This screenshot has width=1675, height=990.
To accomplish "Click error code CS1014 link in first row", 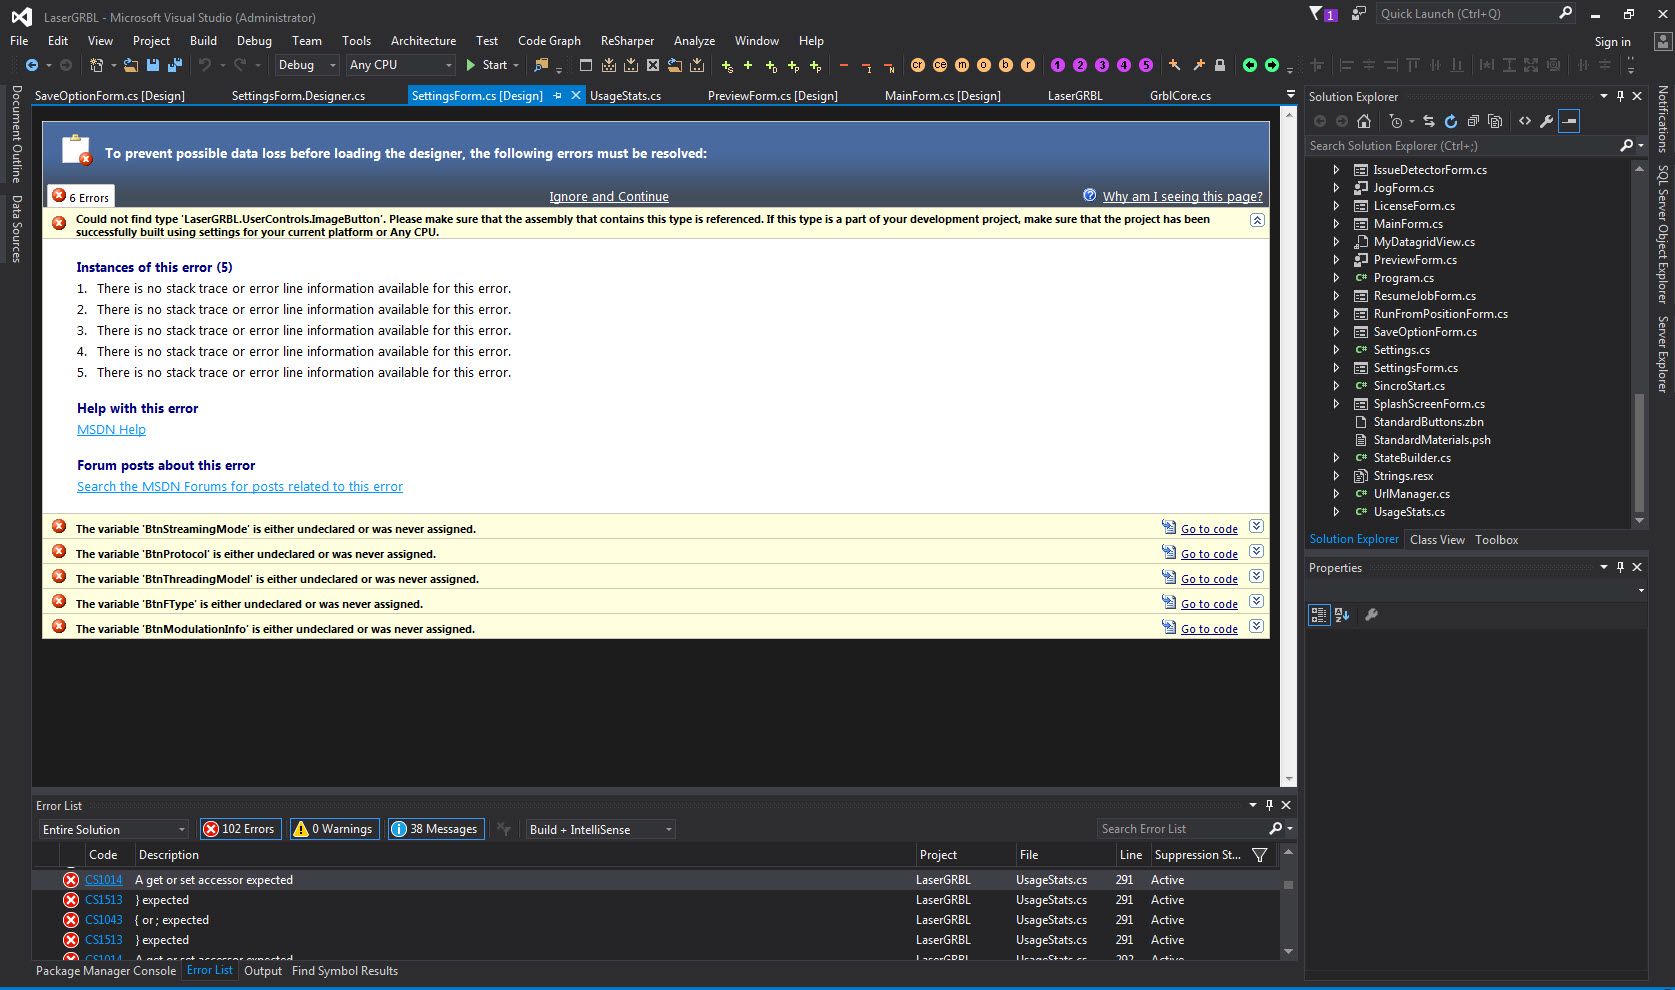I will point(103,880).
